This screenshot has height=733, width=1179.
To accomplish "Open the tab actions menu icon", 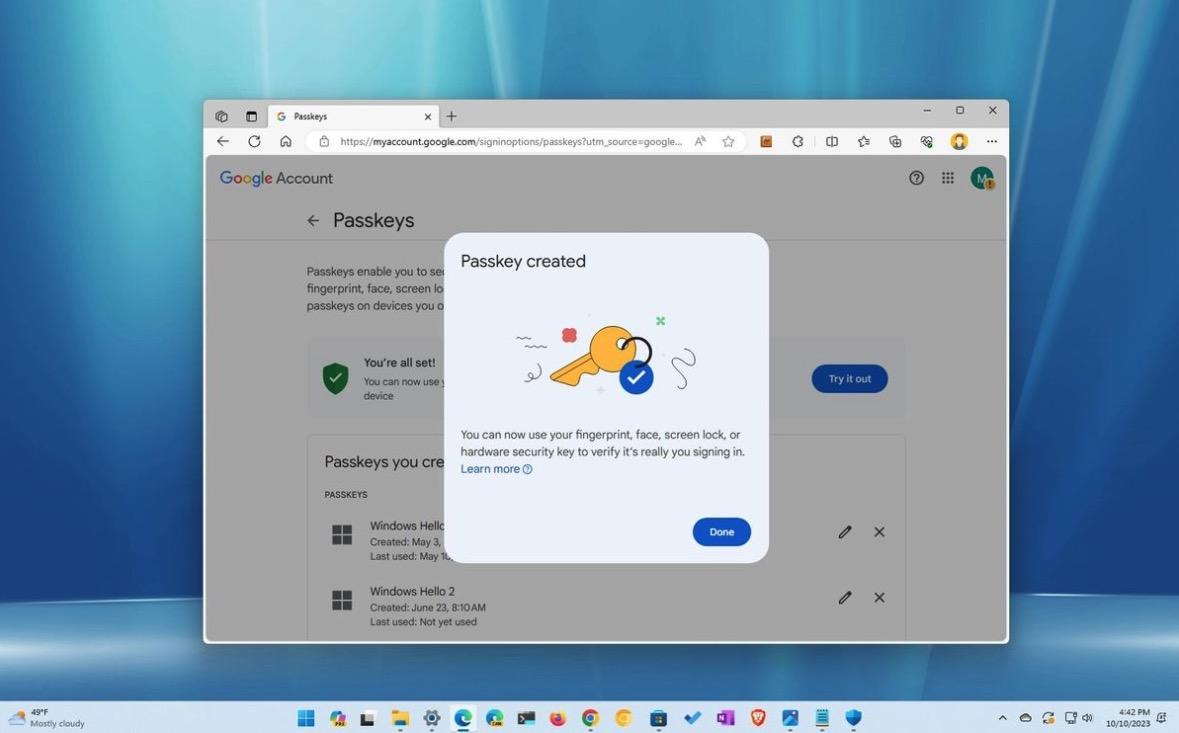I will [x=251, y=117].
